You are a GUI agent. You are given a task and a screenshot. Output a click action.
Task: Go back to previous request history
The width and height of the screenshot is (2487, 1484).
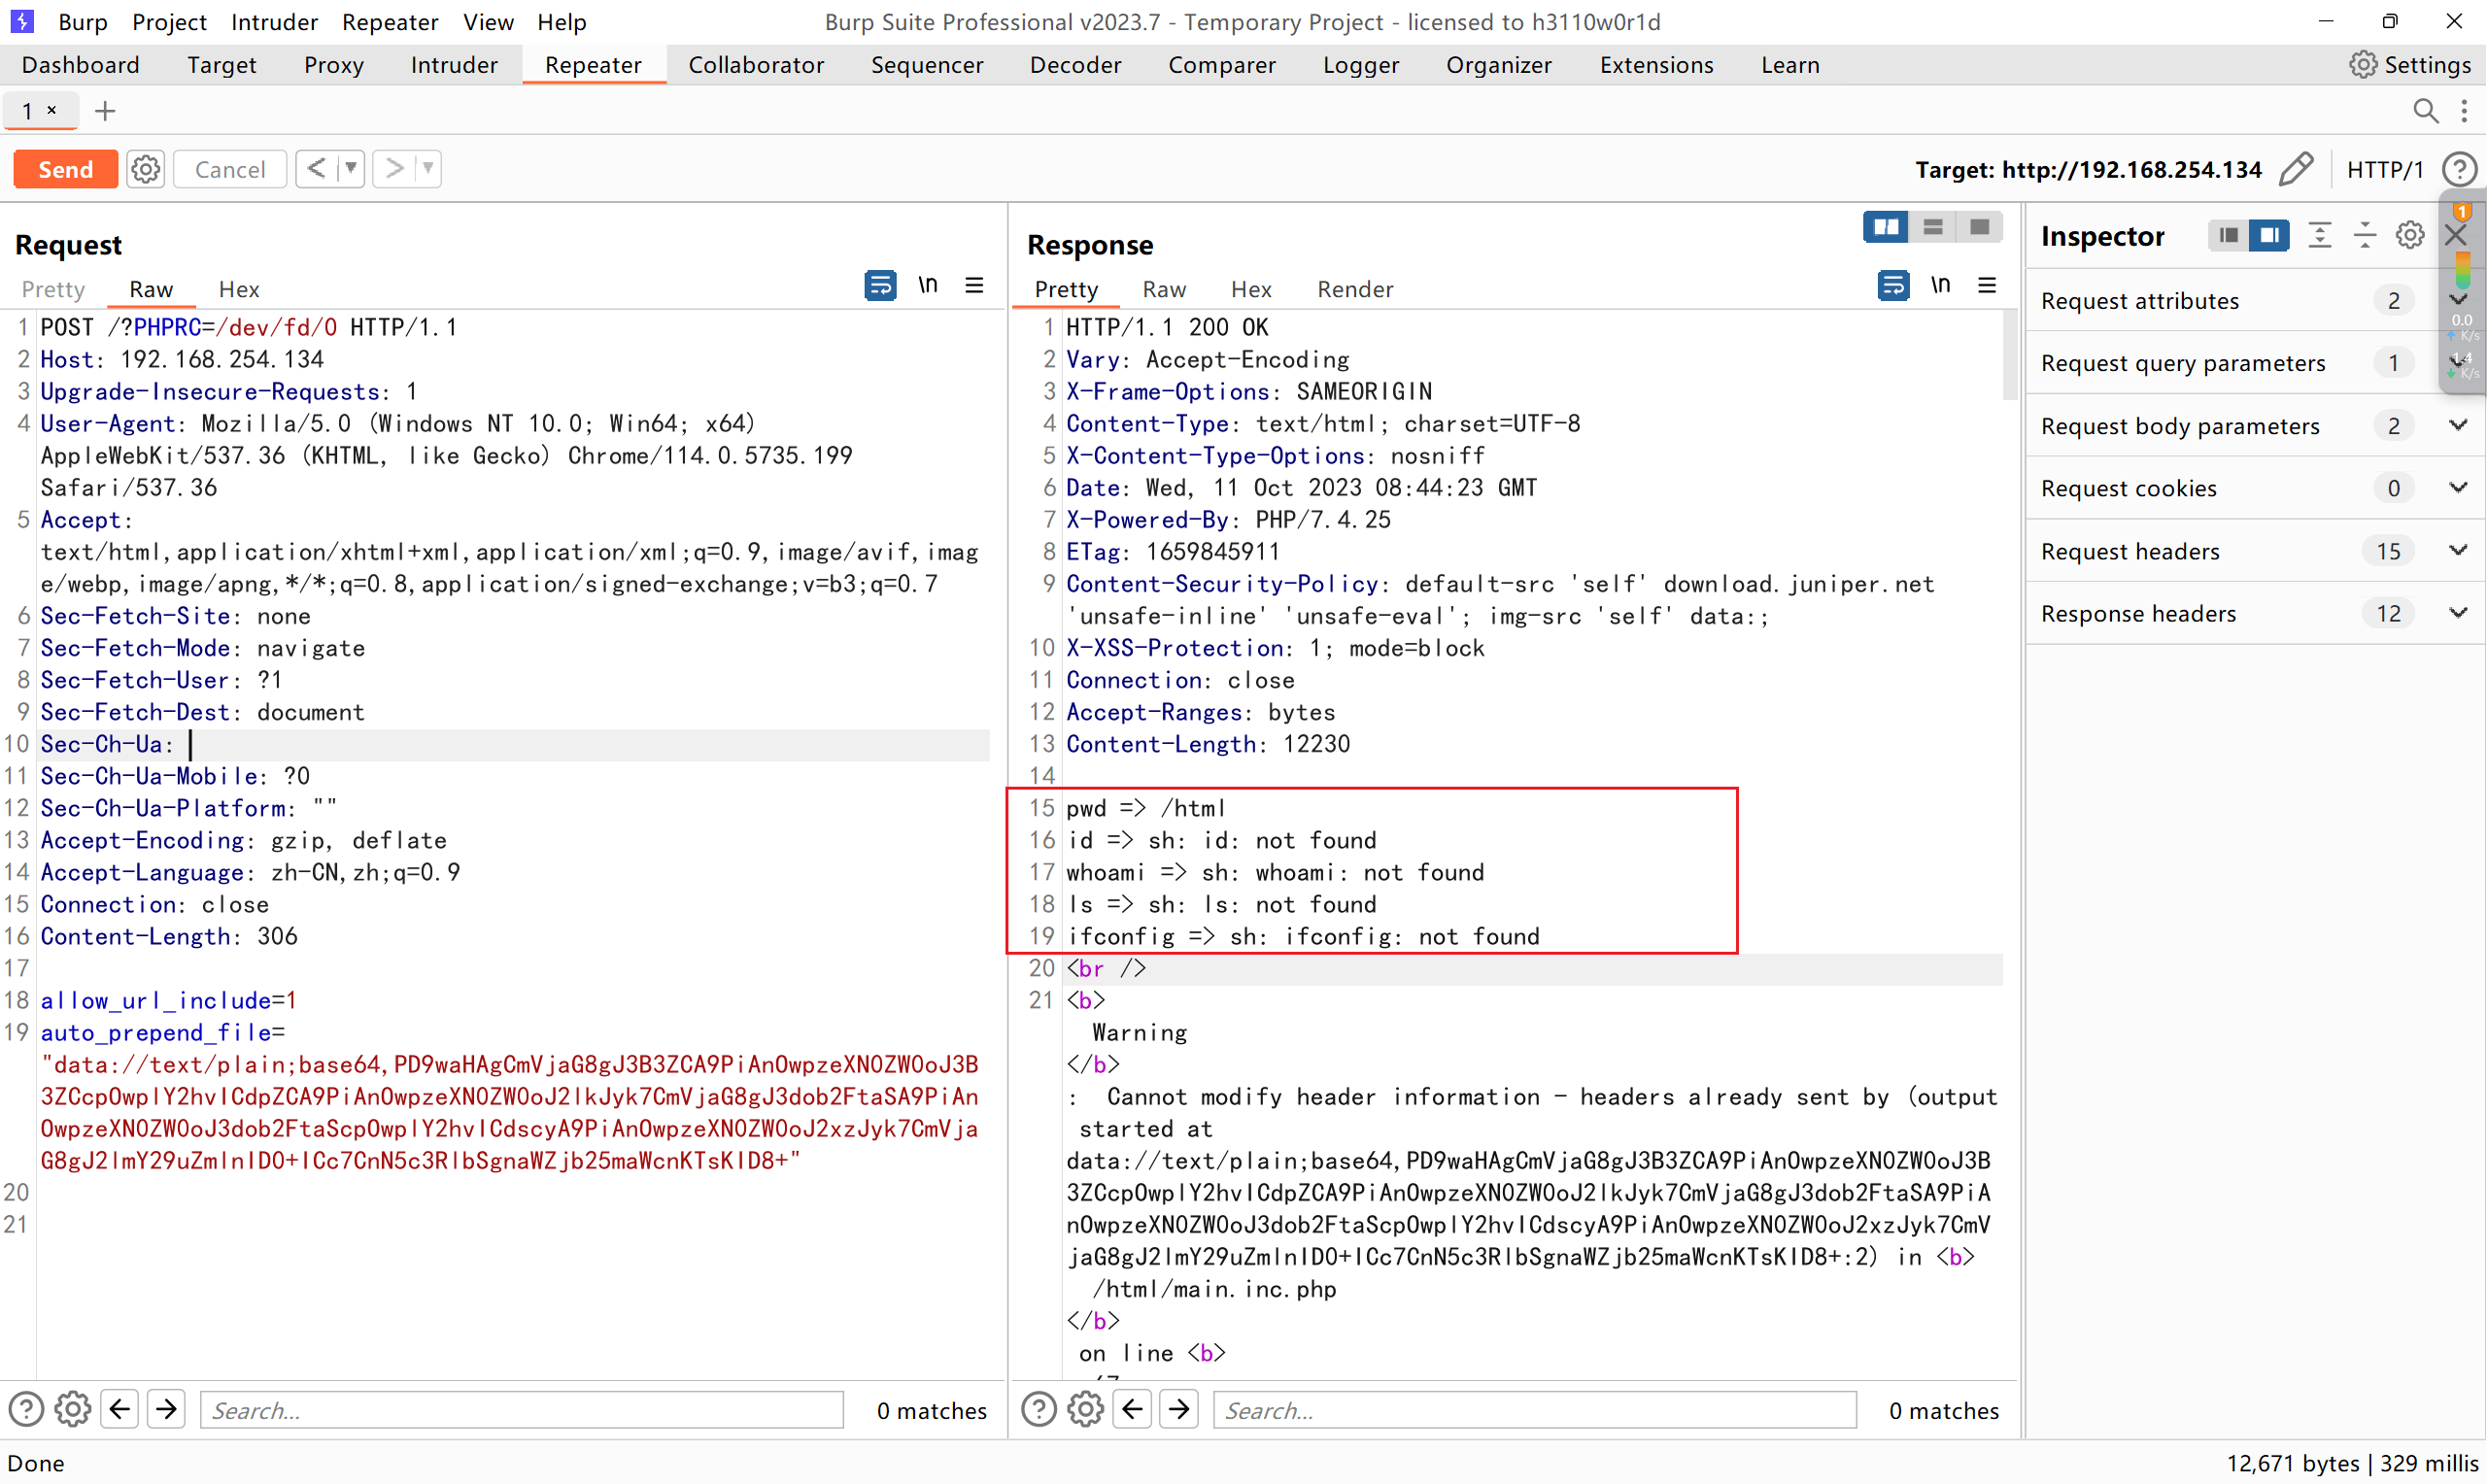point(316,168)
